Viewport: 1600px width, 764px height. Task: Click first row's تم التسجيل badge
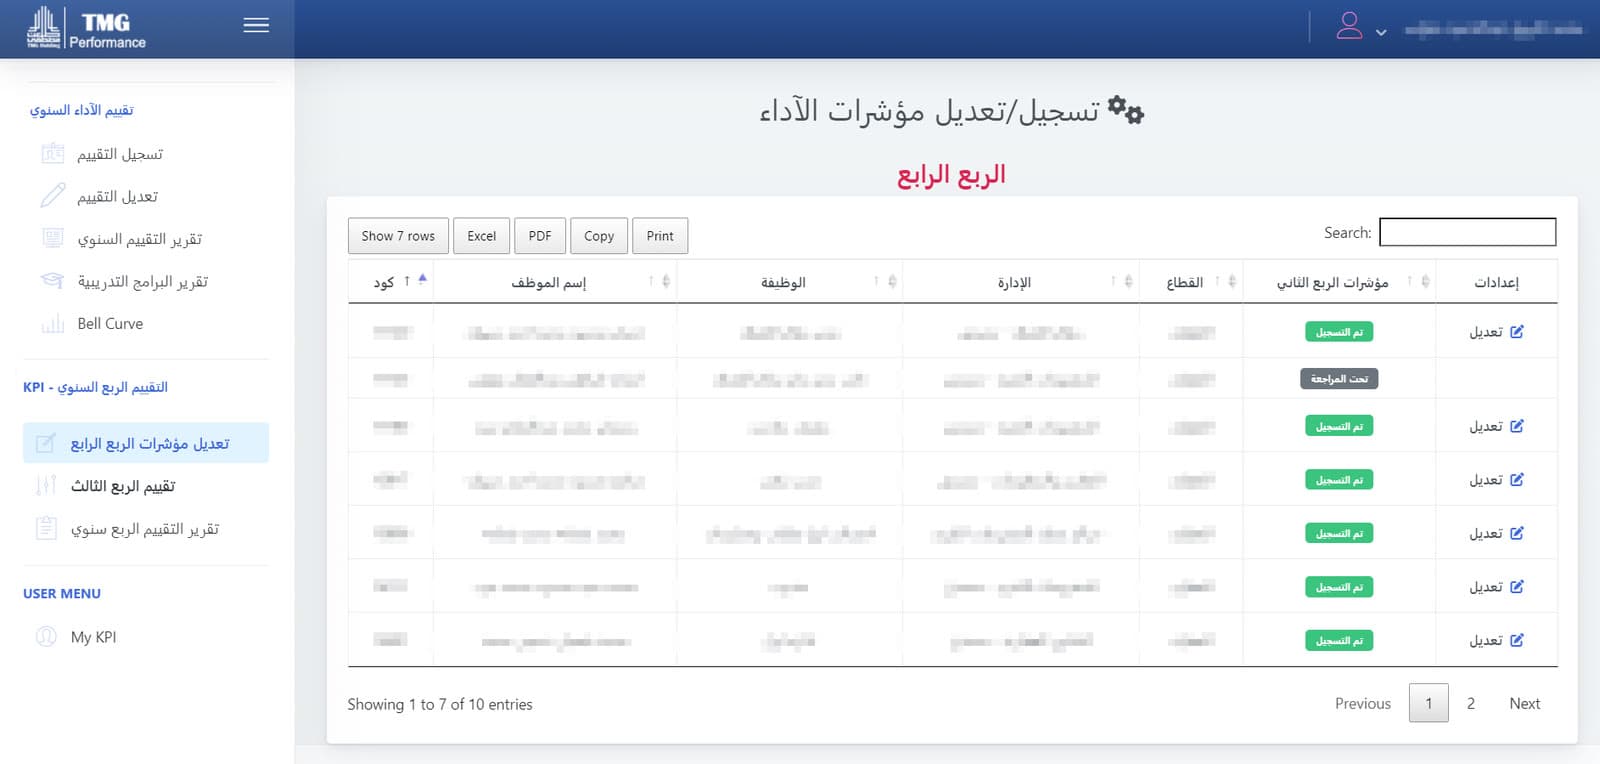[x=1339, y=332]
